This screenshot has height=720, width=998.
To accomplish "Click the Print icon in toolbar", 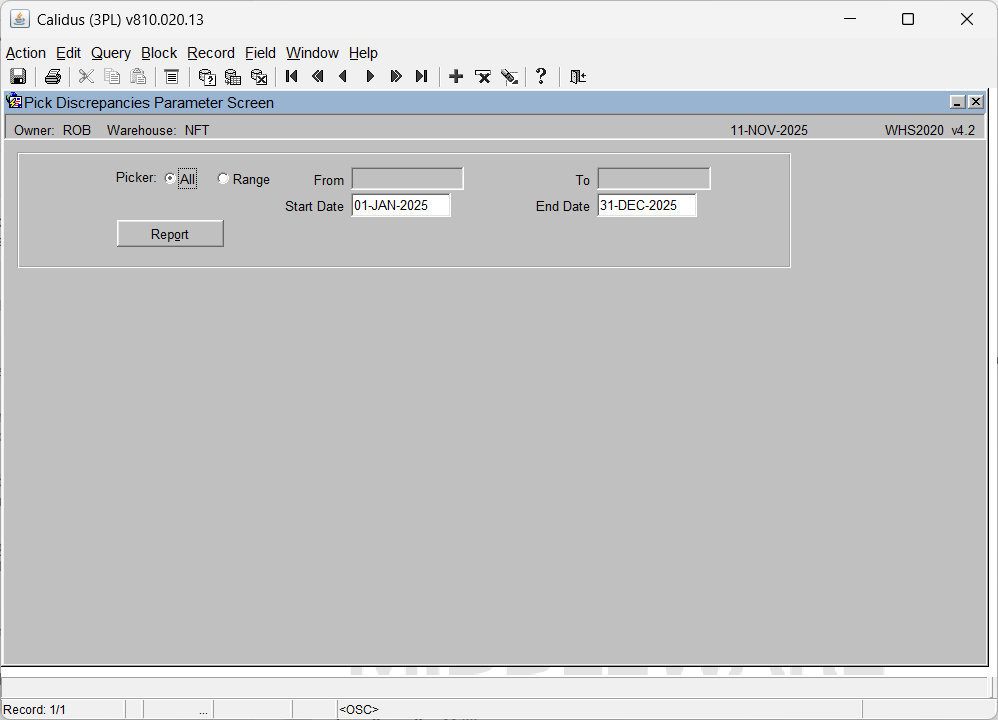I will click(x=53, y=77).
